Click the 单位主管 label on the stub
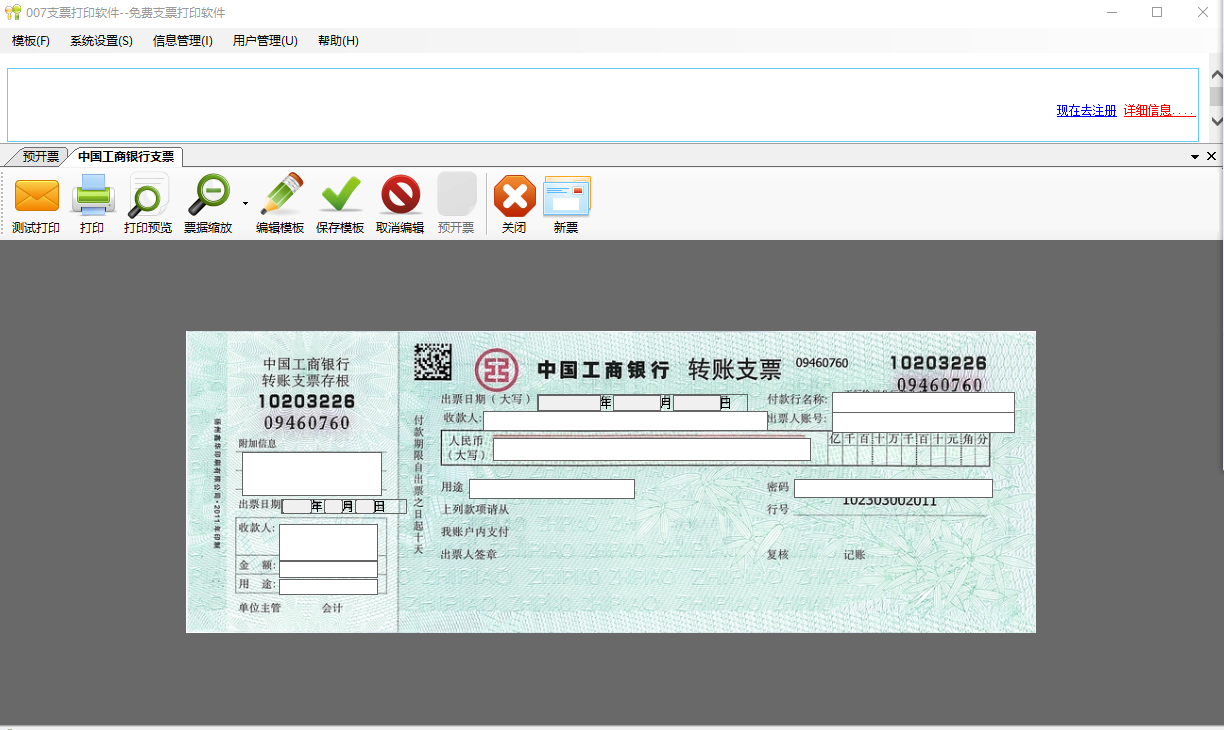The width and height of the screenshot is (1224, 730). [x=259, y=607]
